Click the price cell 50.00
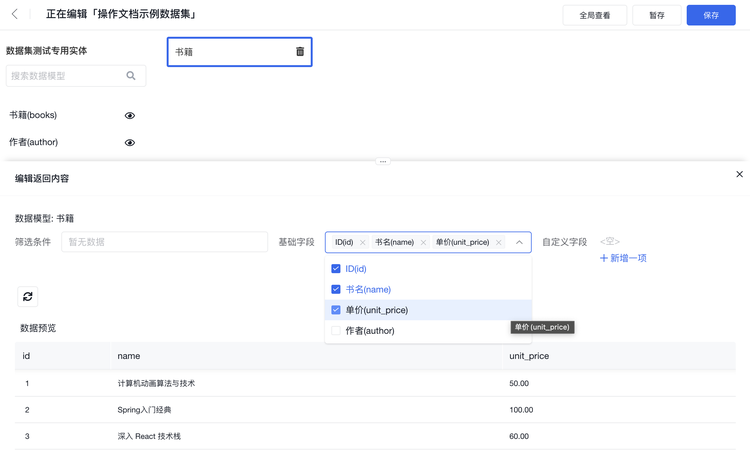 click(519, 383)
